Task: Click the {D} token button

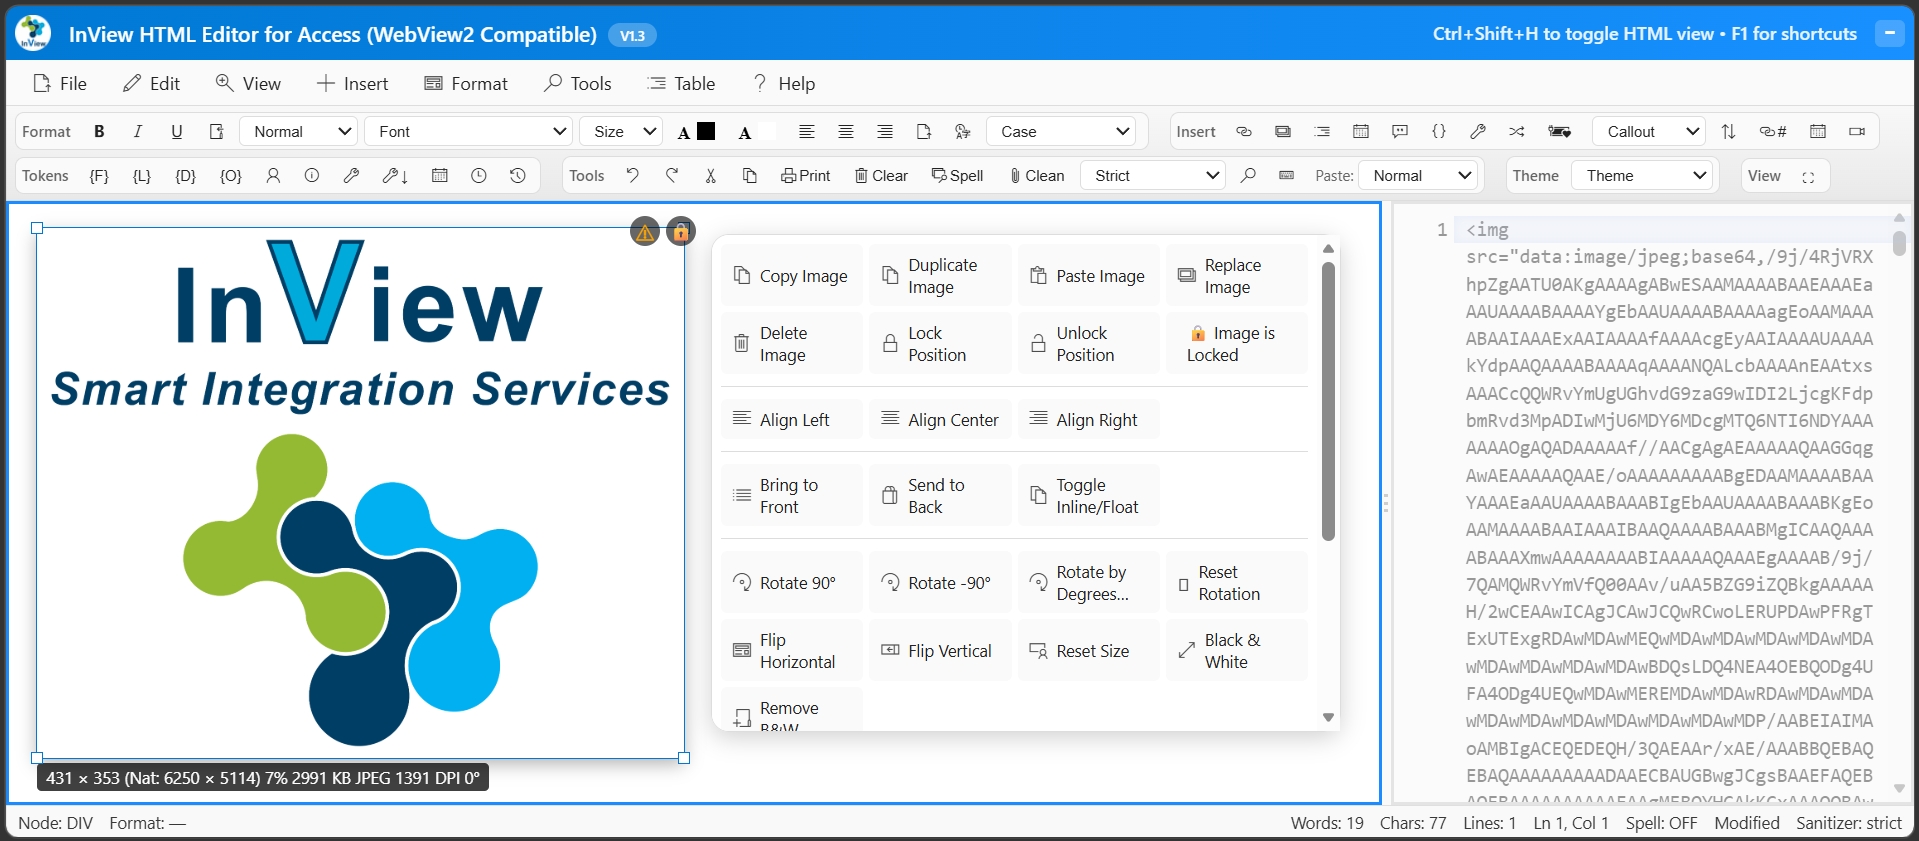Action: 185,176
